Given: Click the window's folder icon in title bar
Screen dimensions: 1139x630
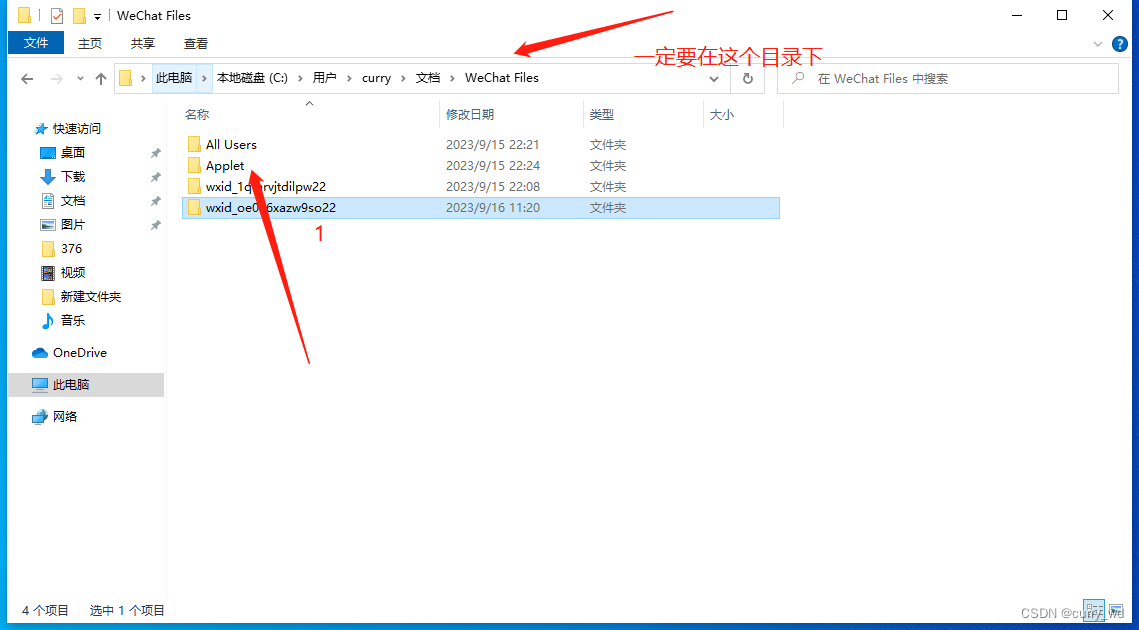Looking at the screenshot, I should pyautogui.click(x=24, y=15).
